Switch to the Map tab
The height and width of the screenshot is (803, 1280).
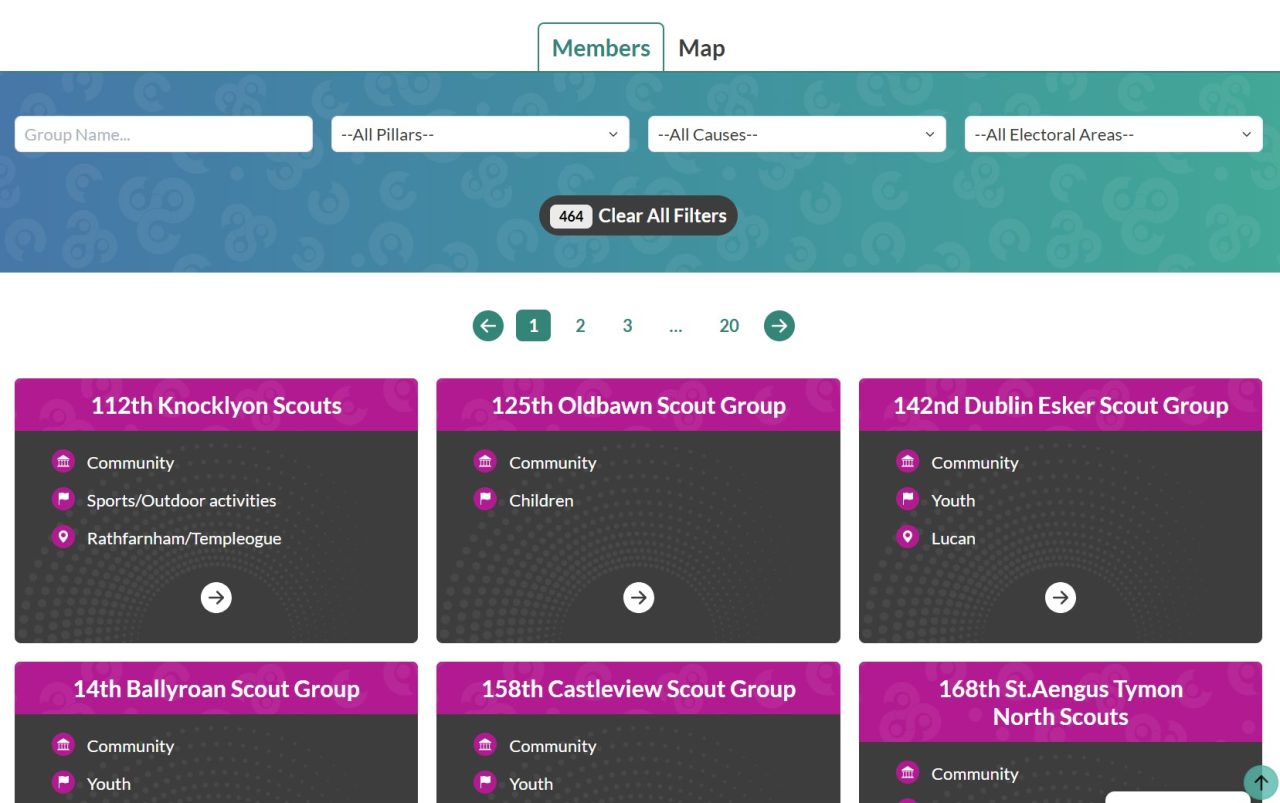(x=701, y=47)
